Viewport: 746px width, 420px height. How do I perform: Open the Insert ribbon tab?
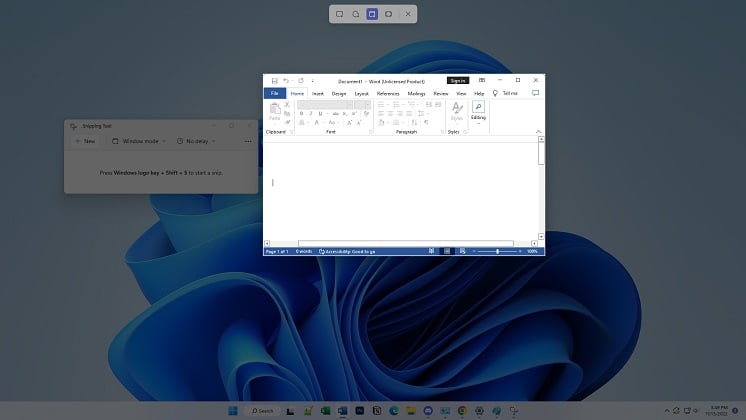pos(317,93)
